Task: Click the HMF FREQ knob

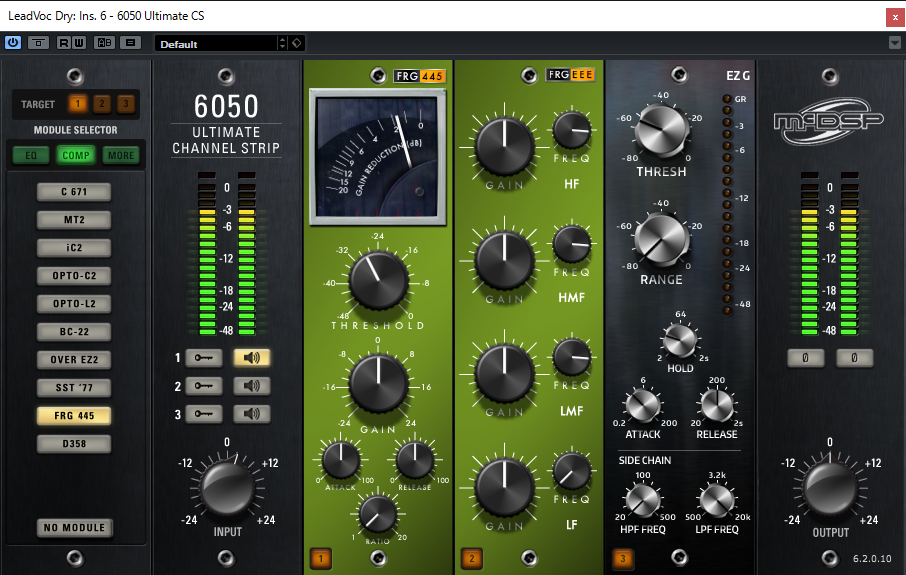Action: (571, 244)
